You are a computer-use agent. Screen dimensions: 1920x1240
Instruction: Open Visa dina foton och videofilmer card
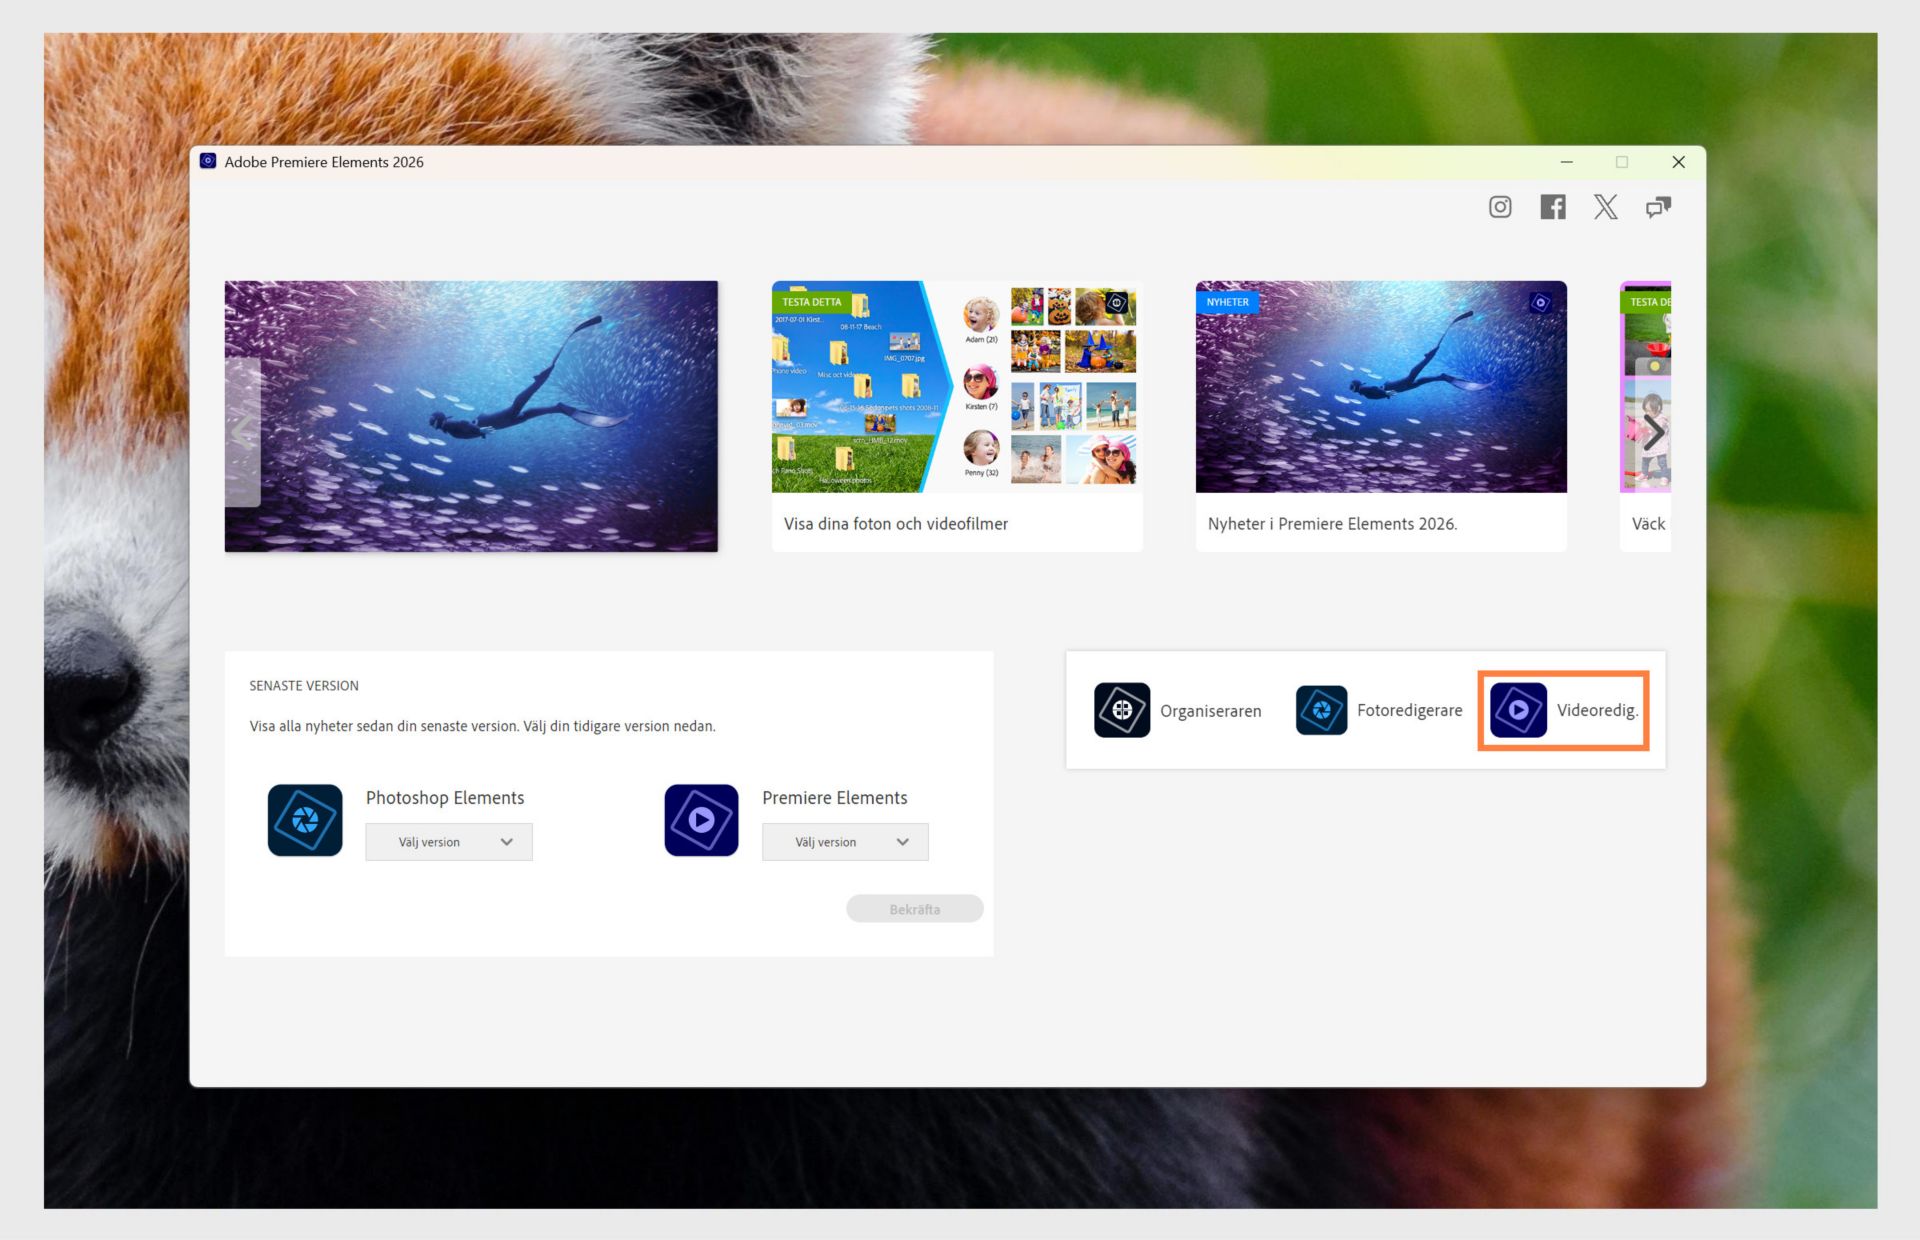[x=956, y=415]
